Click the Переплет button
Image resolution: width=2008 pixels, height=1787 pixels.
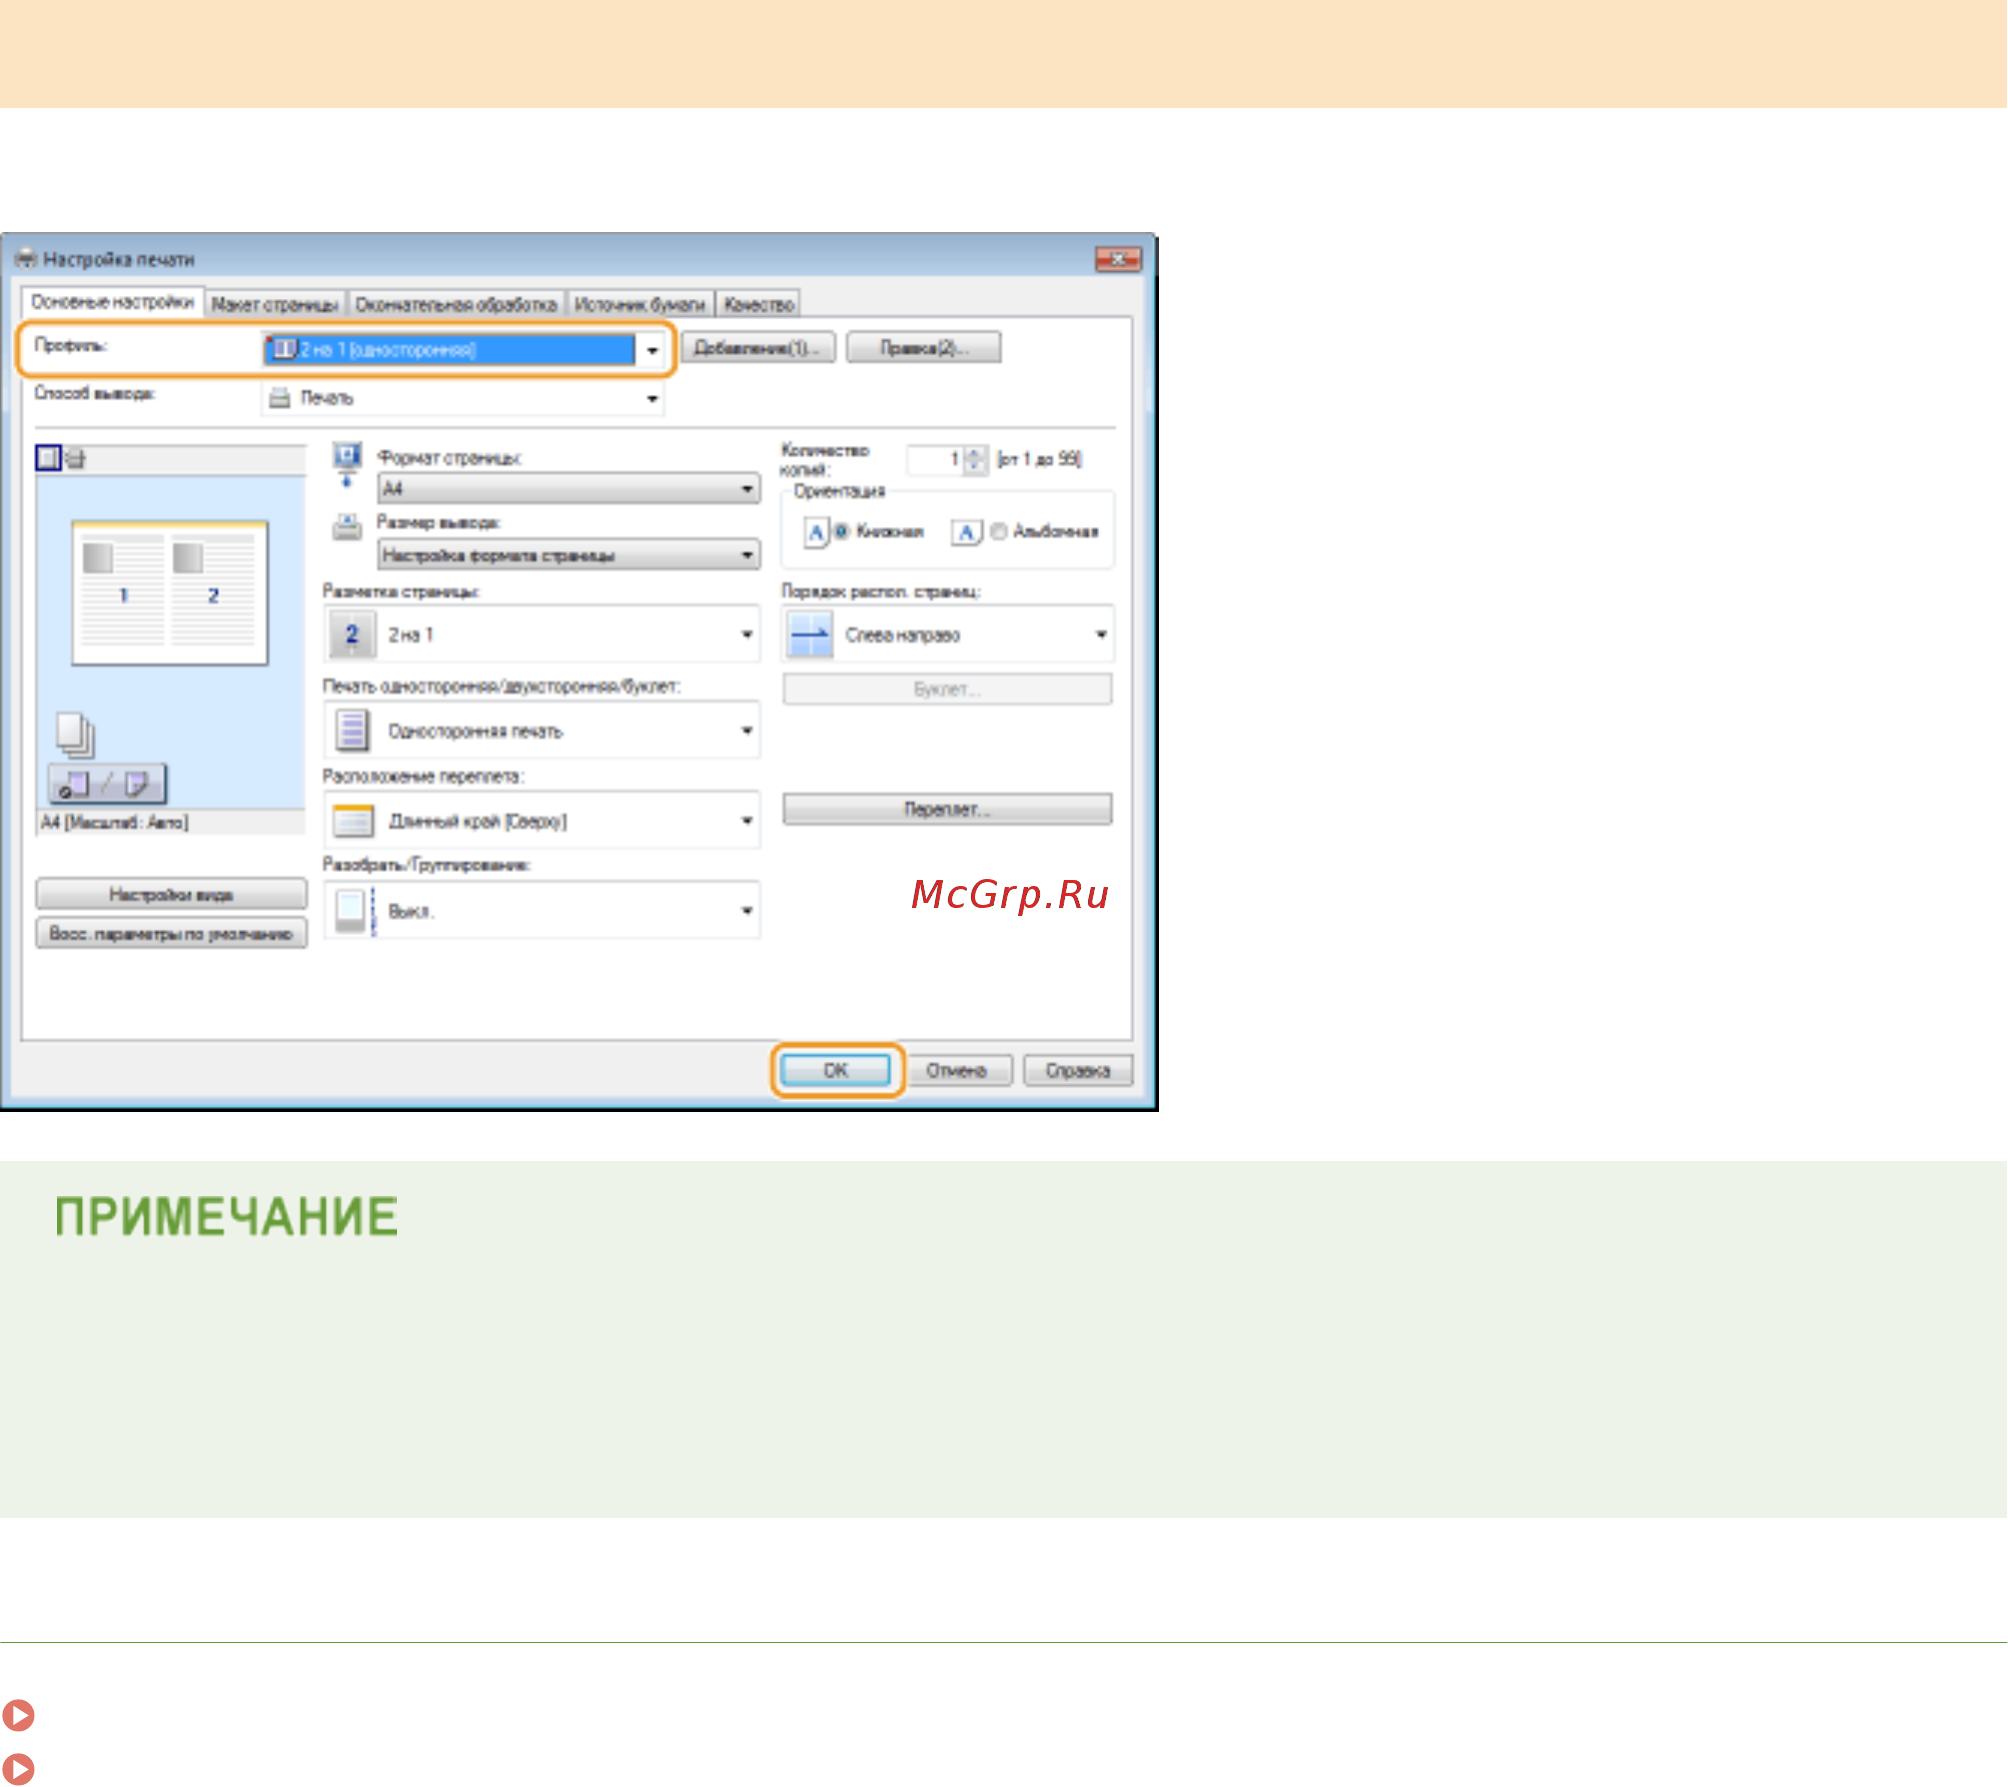[x=947, y=809]
